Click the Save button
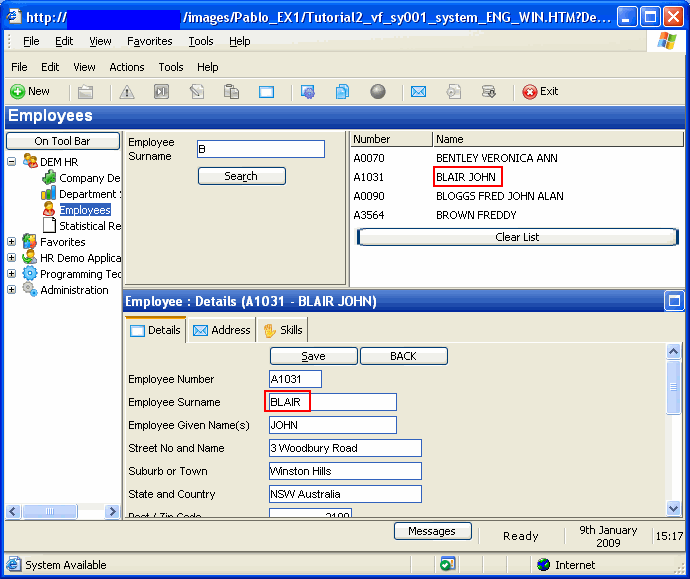The width and height of the screenshot is (690, 579). (313, 356)
